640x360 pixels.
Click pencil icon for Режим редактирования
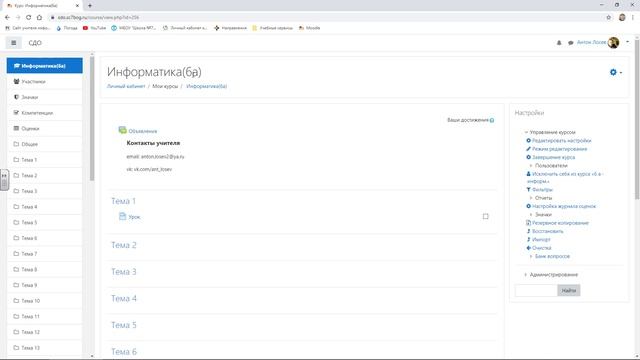pos(529,149)
